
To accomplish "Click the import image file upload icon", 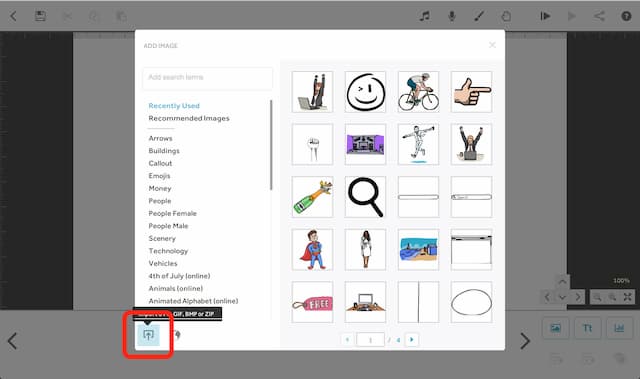I will tap(148, 335).
